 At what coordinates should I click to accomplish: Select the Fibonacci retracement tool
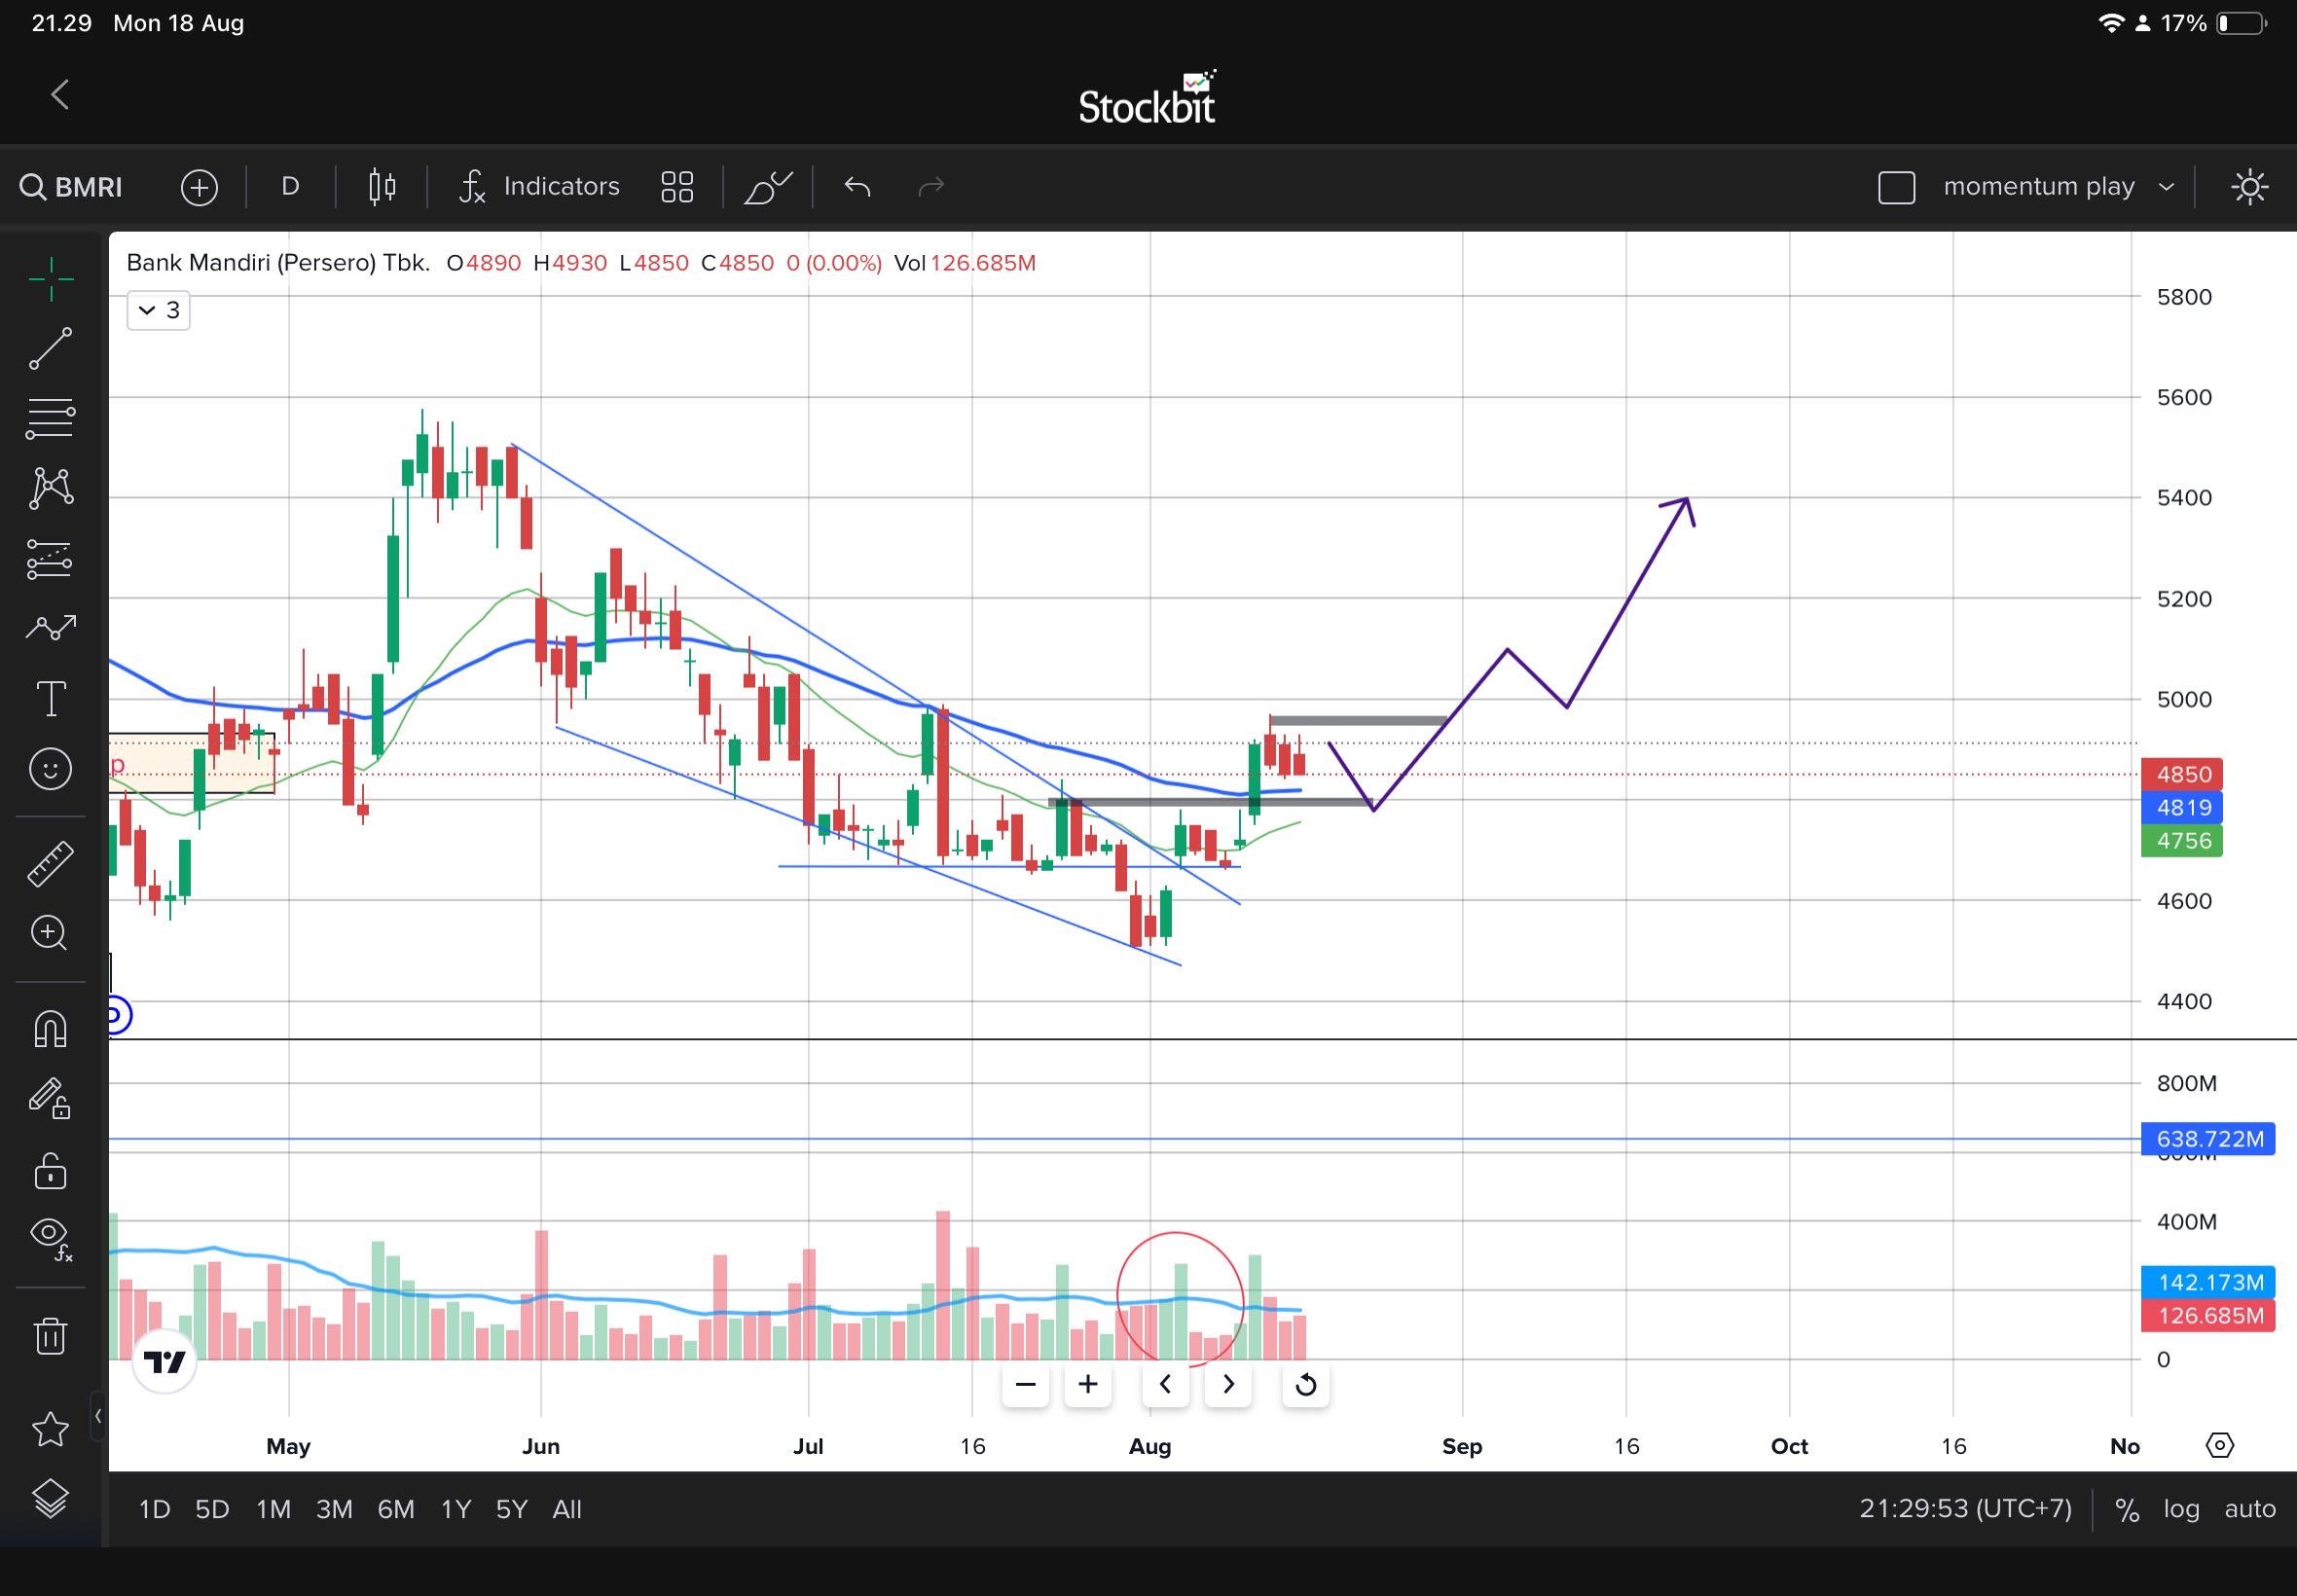tap(50, 419)
